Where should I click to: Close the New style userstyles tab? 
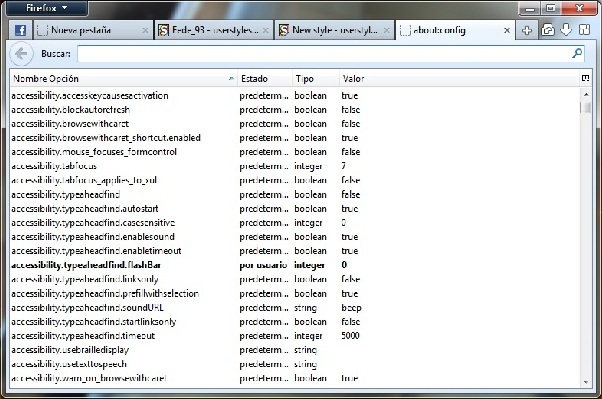(x=386, y=30)
